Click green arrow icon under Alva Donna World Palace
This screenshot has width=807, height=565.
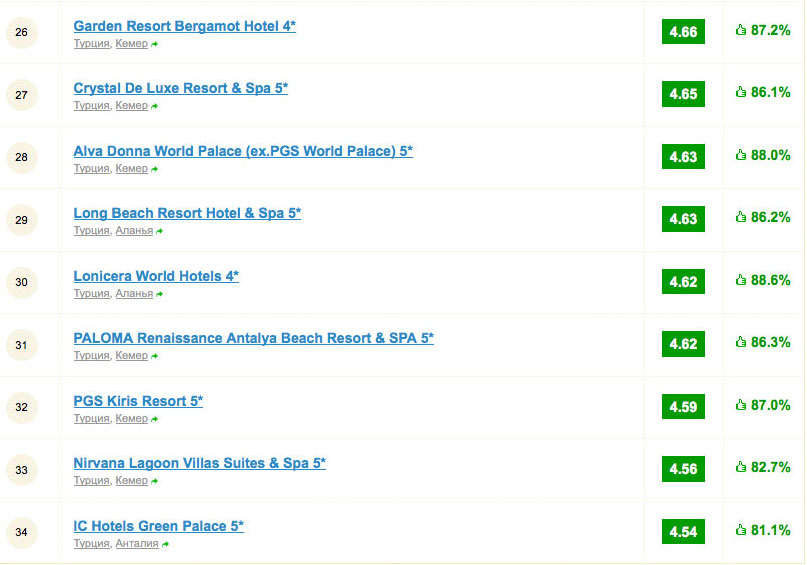[x=154, y=169]
